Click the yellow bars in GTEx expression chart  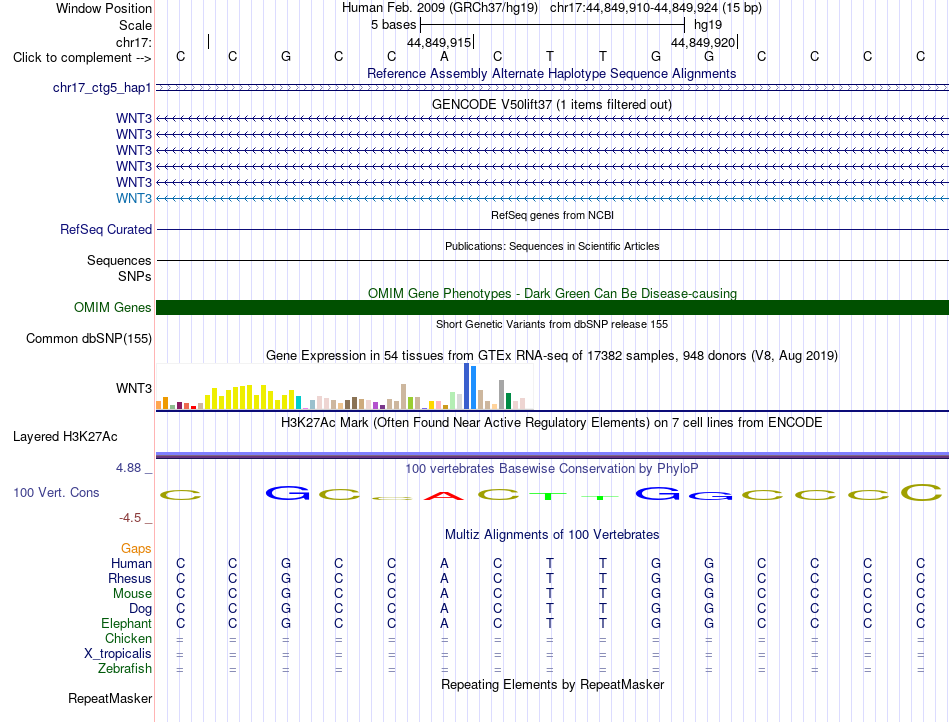[x=253, y=397]
